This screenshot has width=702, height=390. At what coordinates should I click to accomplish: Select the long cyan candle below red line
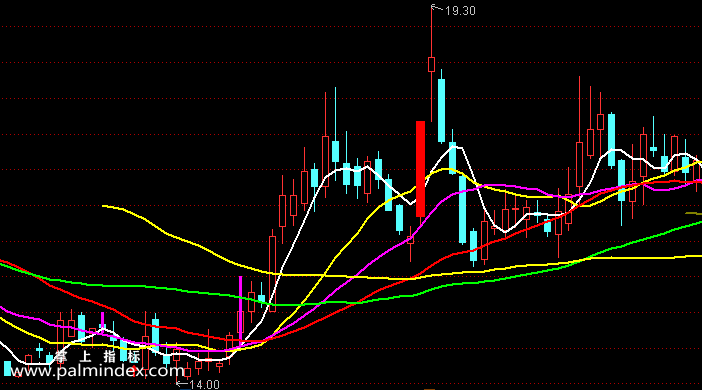pyautogui.click(x=462, y=209)
